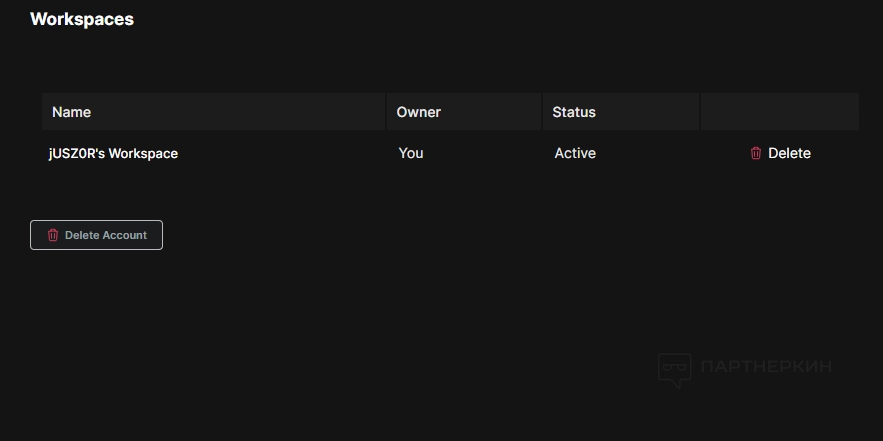Click the Owner column header
883x441 pixels.
418,112
